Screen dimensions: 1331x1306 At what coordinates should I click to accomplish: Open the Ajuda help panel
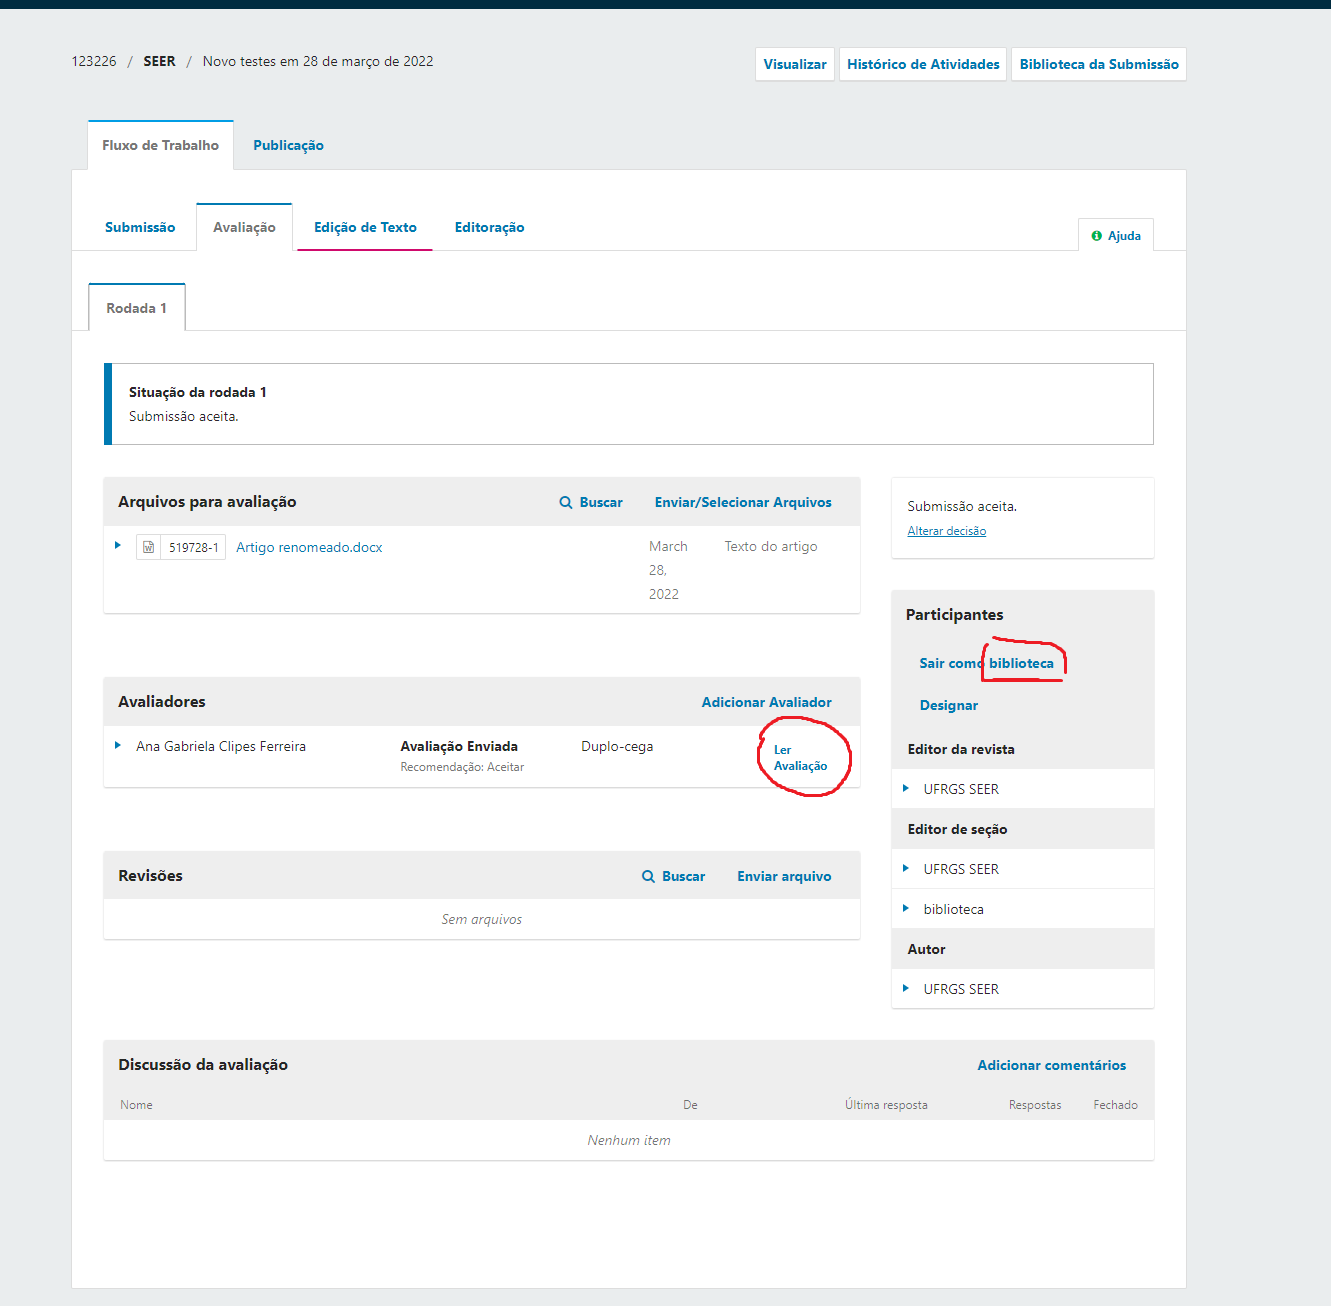pos(1116,236)
